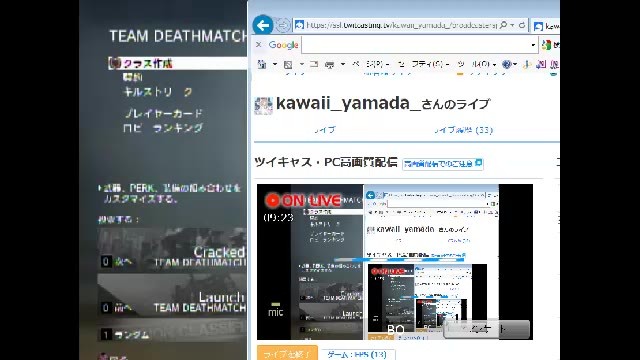Viewport: 640px width, 360px height.
Task: Focus the twitcasting URL address field
Action: (401, 25)
